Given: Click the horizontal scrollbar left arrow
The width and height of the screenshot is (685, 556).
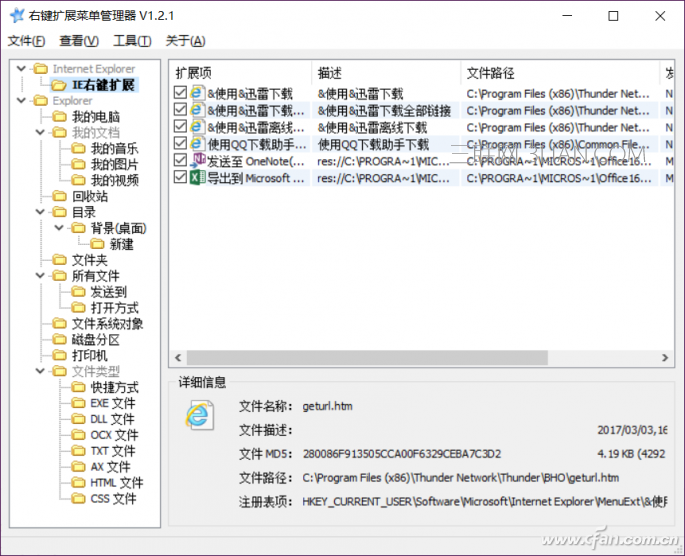Looking at the screenshot, I should click(x=178, y=357).
